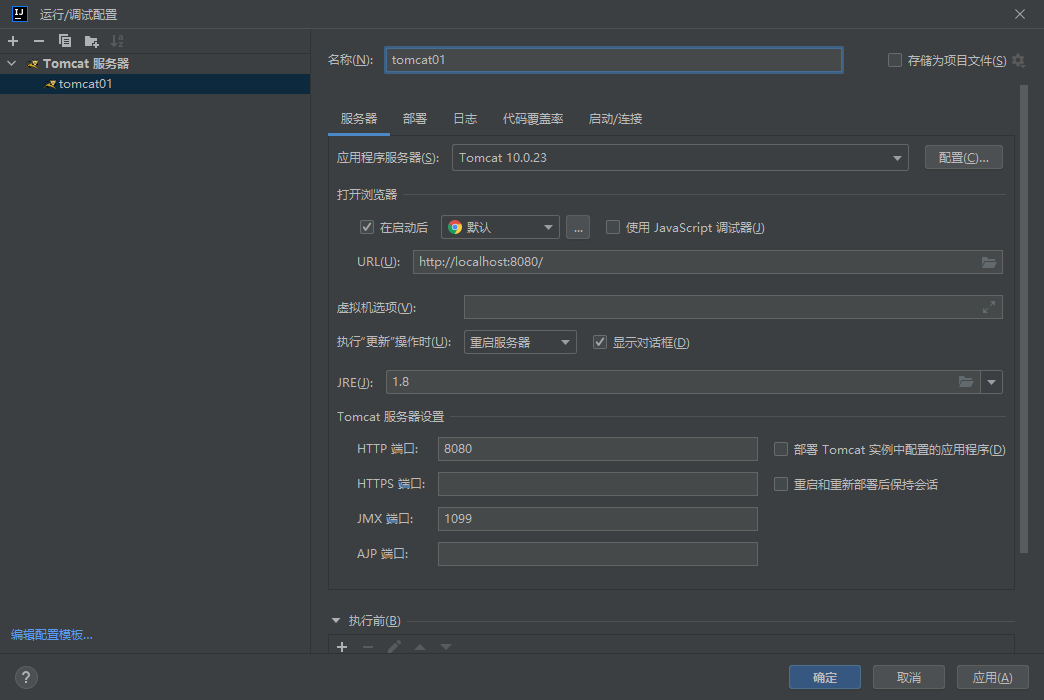
Task: Move 执行前 task up
Action: tap(420, 647)
